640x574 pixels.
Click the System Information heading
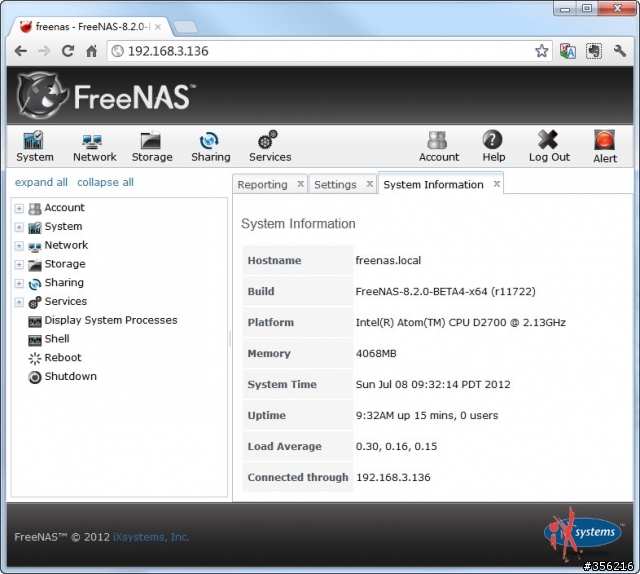coord(298,224)
